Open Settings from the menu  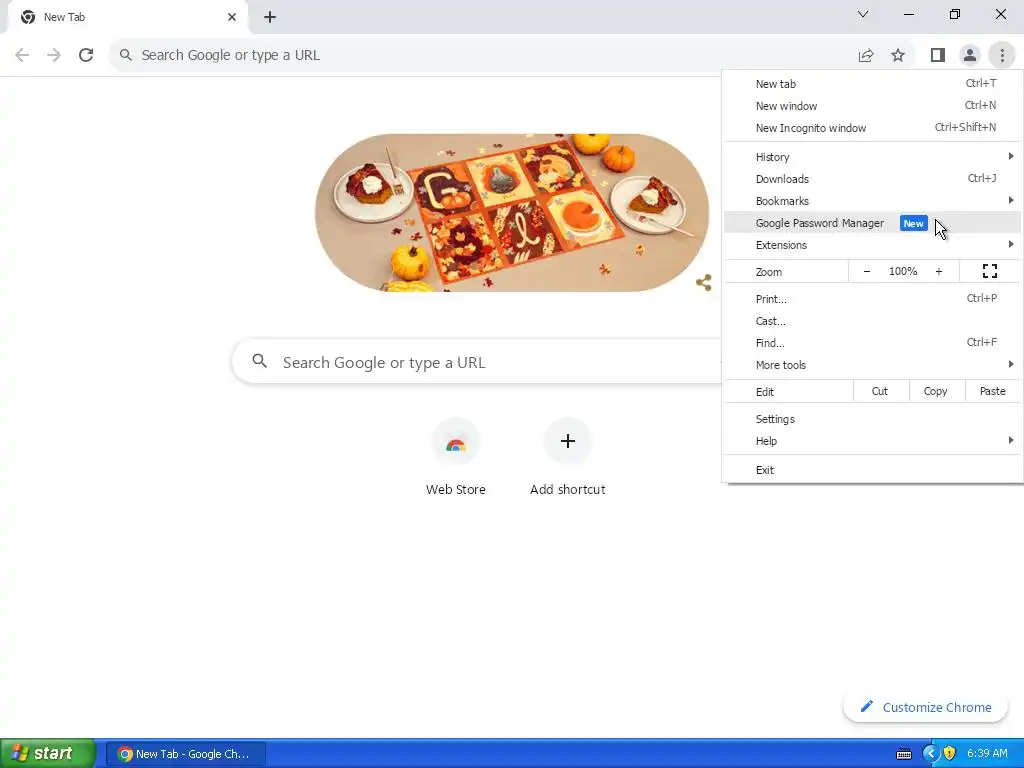(872, 419)
